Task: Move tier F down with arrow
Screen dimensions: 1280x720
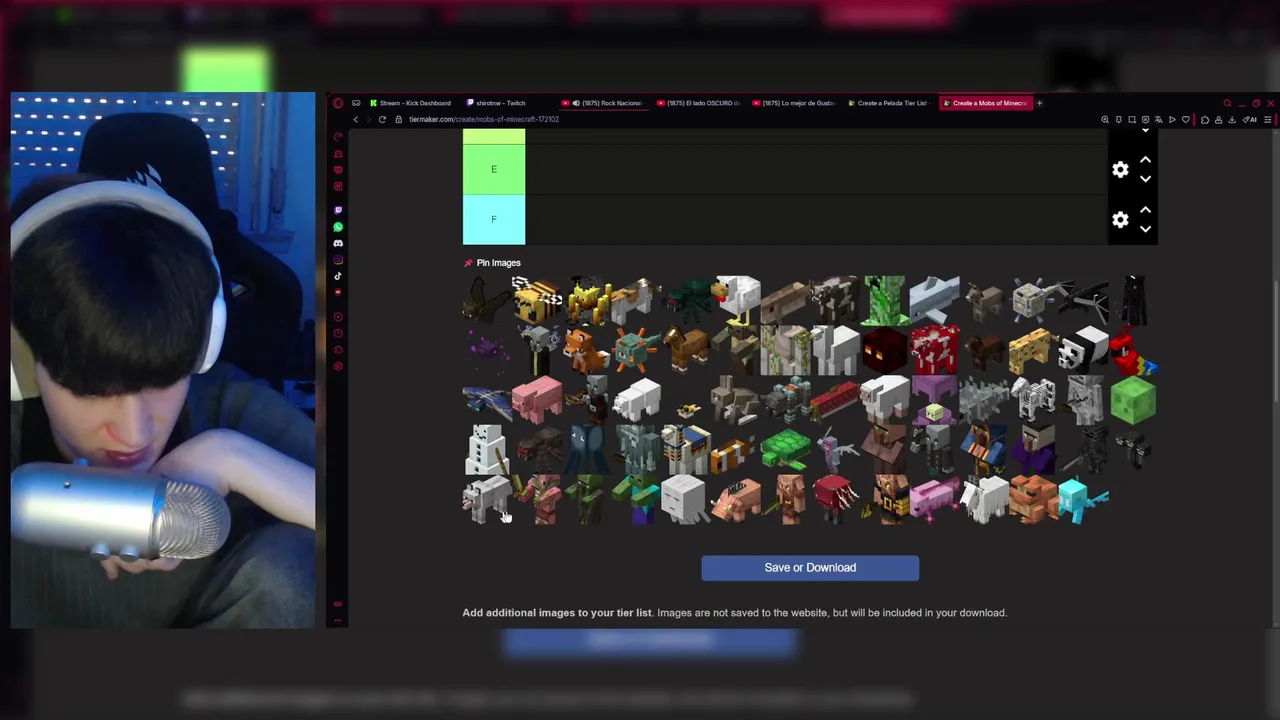Action: point(1146,229)
